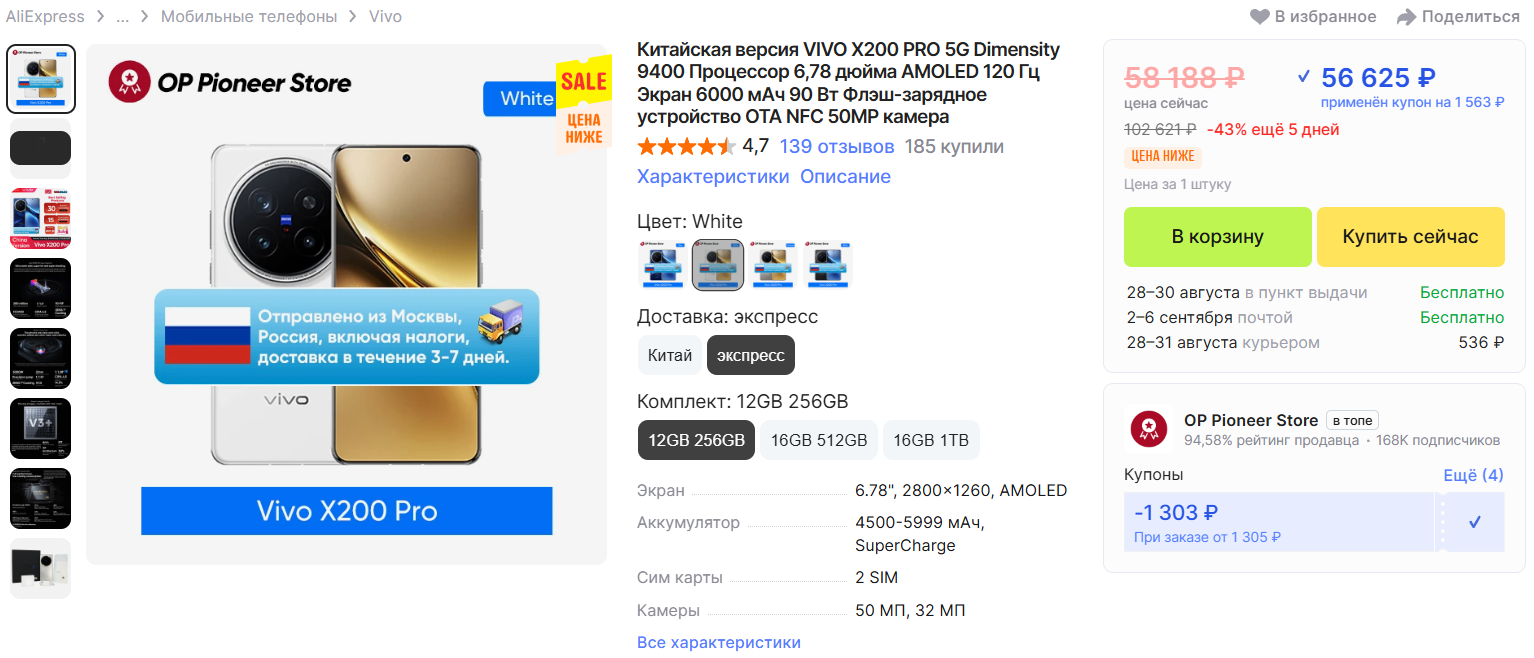Select Китай delivery option

point(669,355)
